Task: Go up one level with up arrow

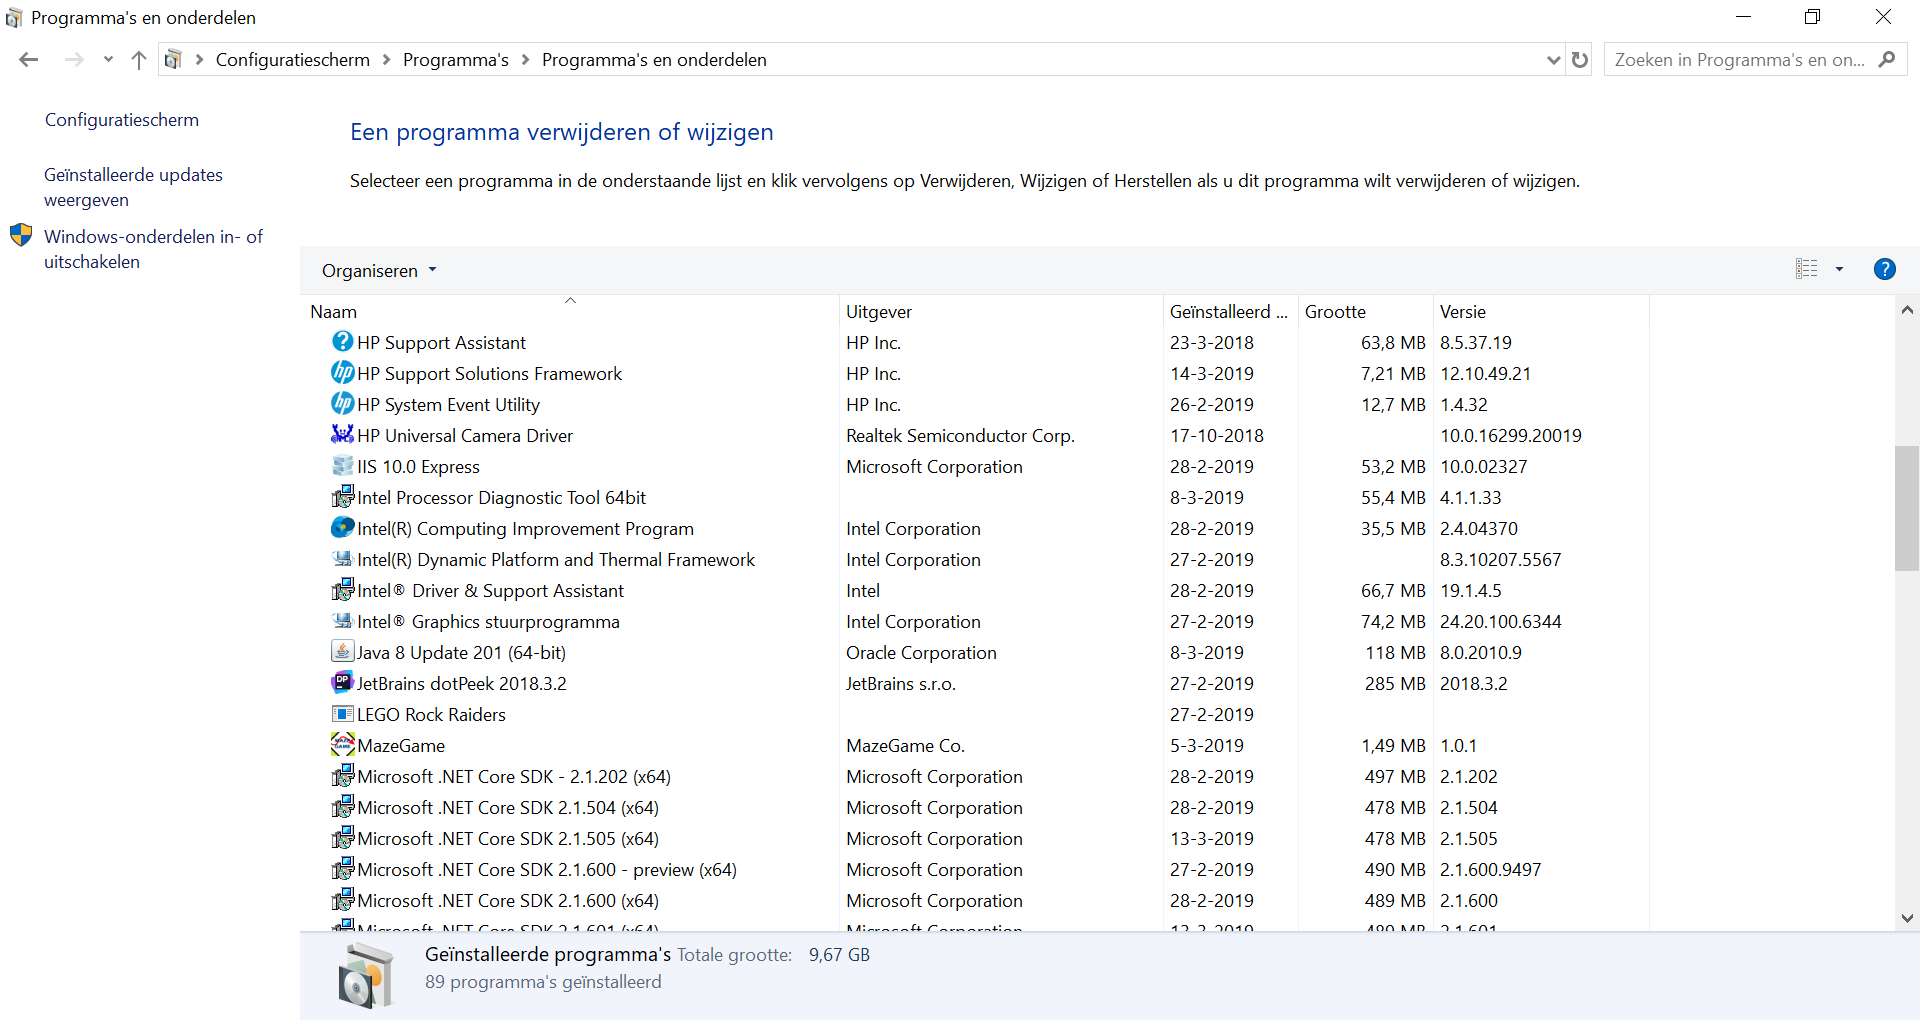Action: click(x=139, y=60)
